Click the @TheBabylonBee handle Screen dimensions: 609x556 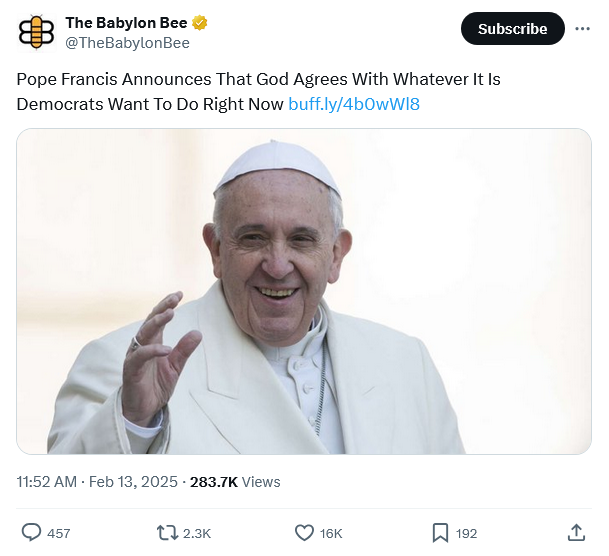click(127, 42)
